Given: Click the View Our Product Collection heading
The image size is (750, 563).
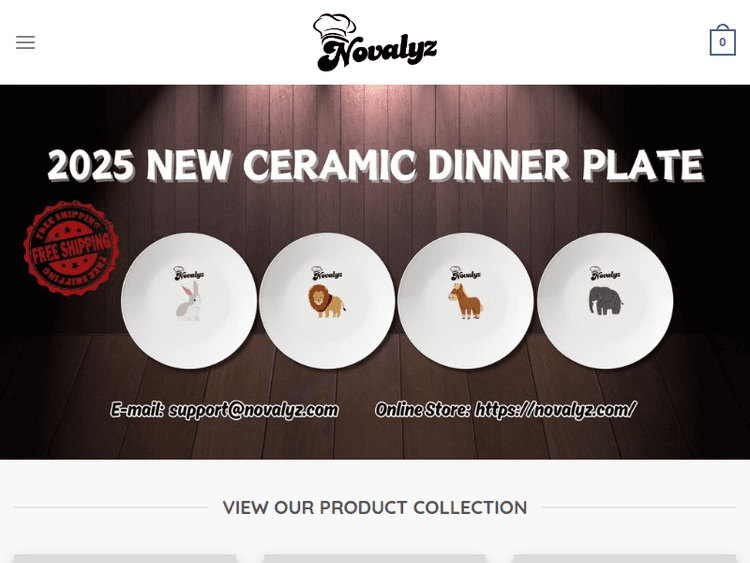Looking at the screenshot, I should pos(375,508).
